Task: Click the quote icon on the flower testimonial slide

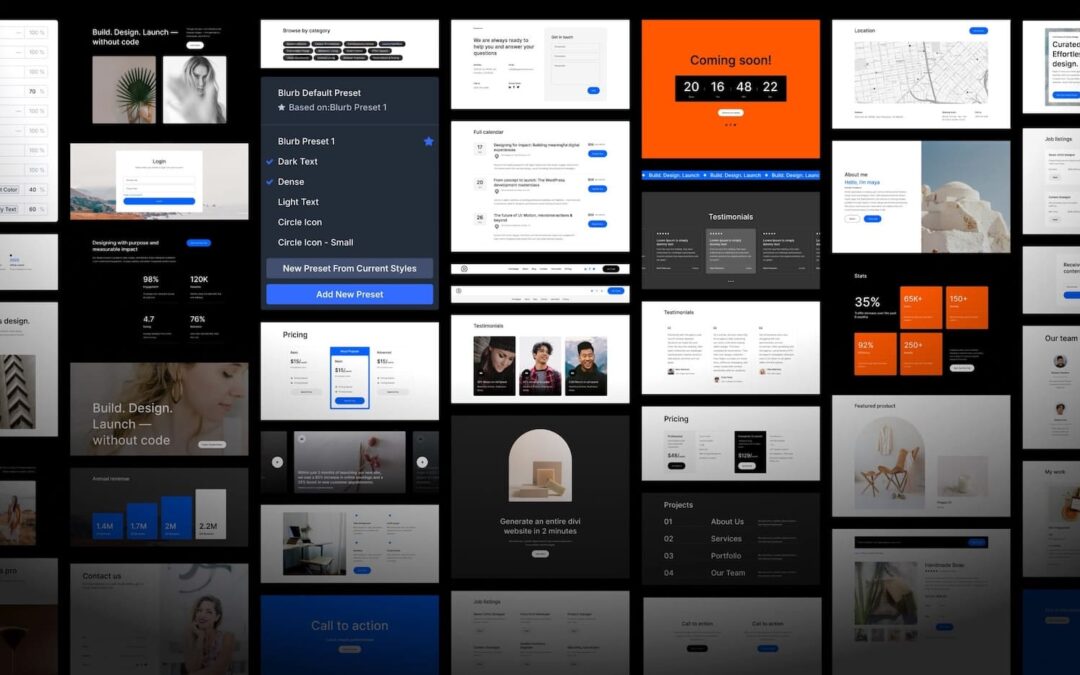Action: [x=301, y=438]
